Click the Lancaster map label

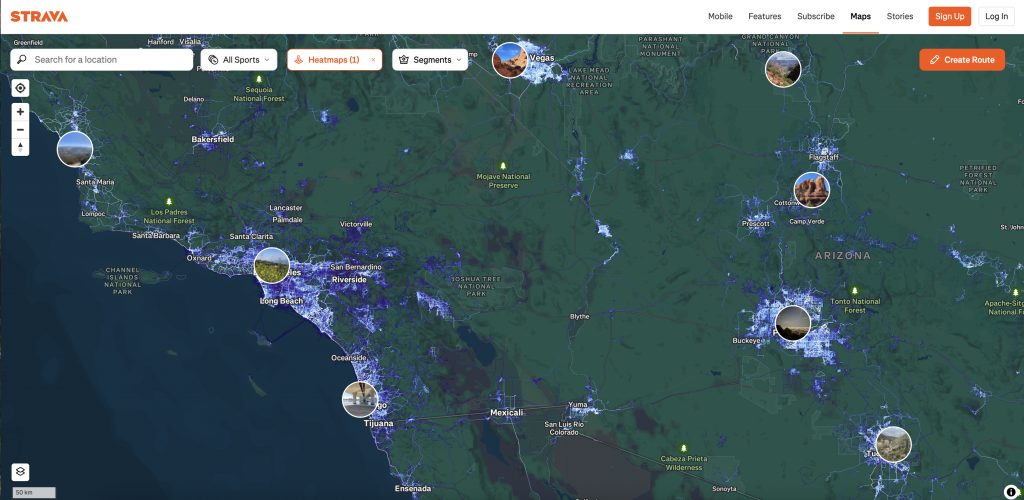[286, 208]
